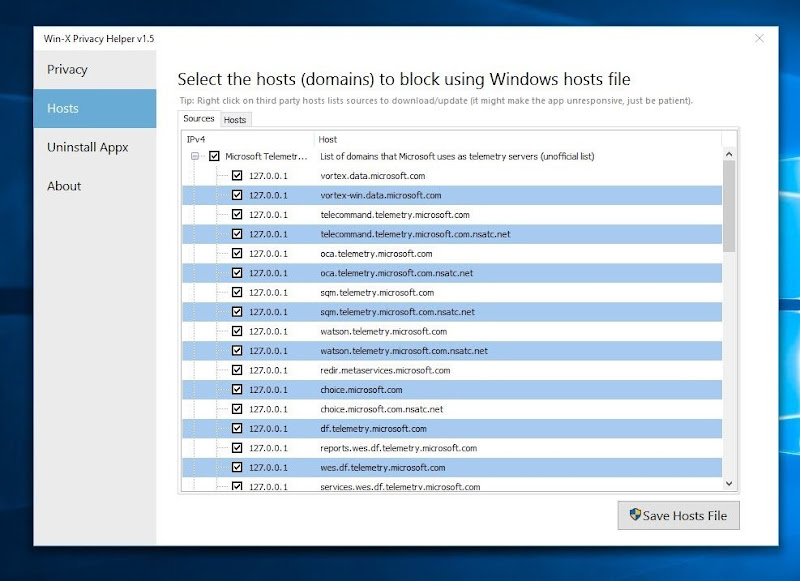Screen dimensions: 800x581
Task: Toggle checkbox for sqm.telemetry.microsoft.com.nsatc.net
Action: click(237, 311)
